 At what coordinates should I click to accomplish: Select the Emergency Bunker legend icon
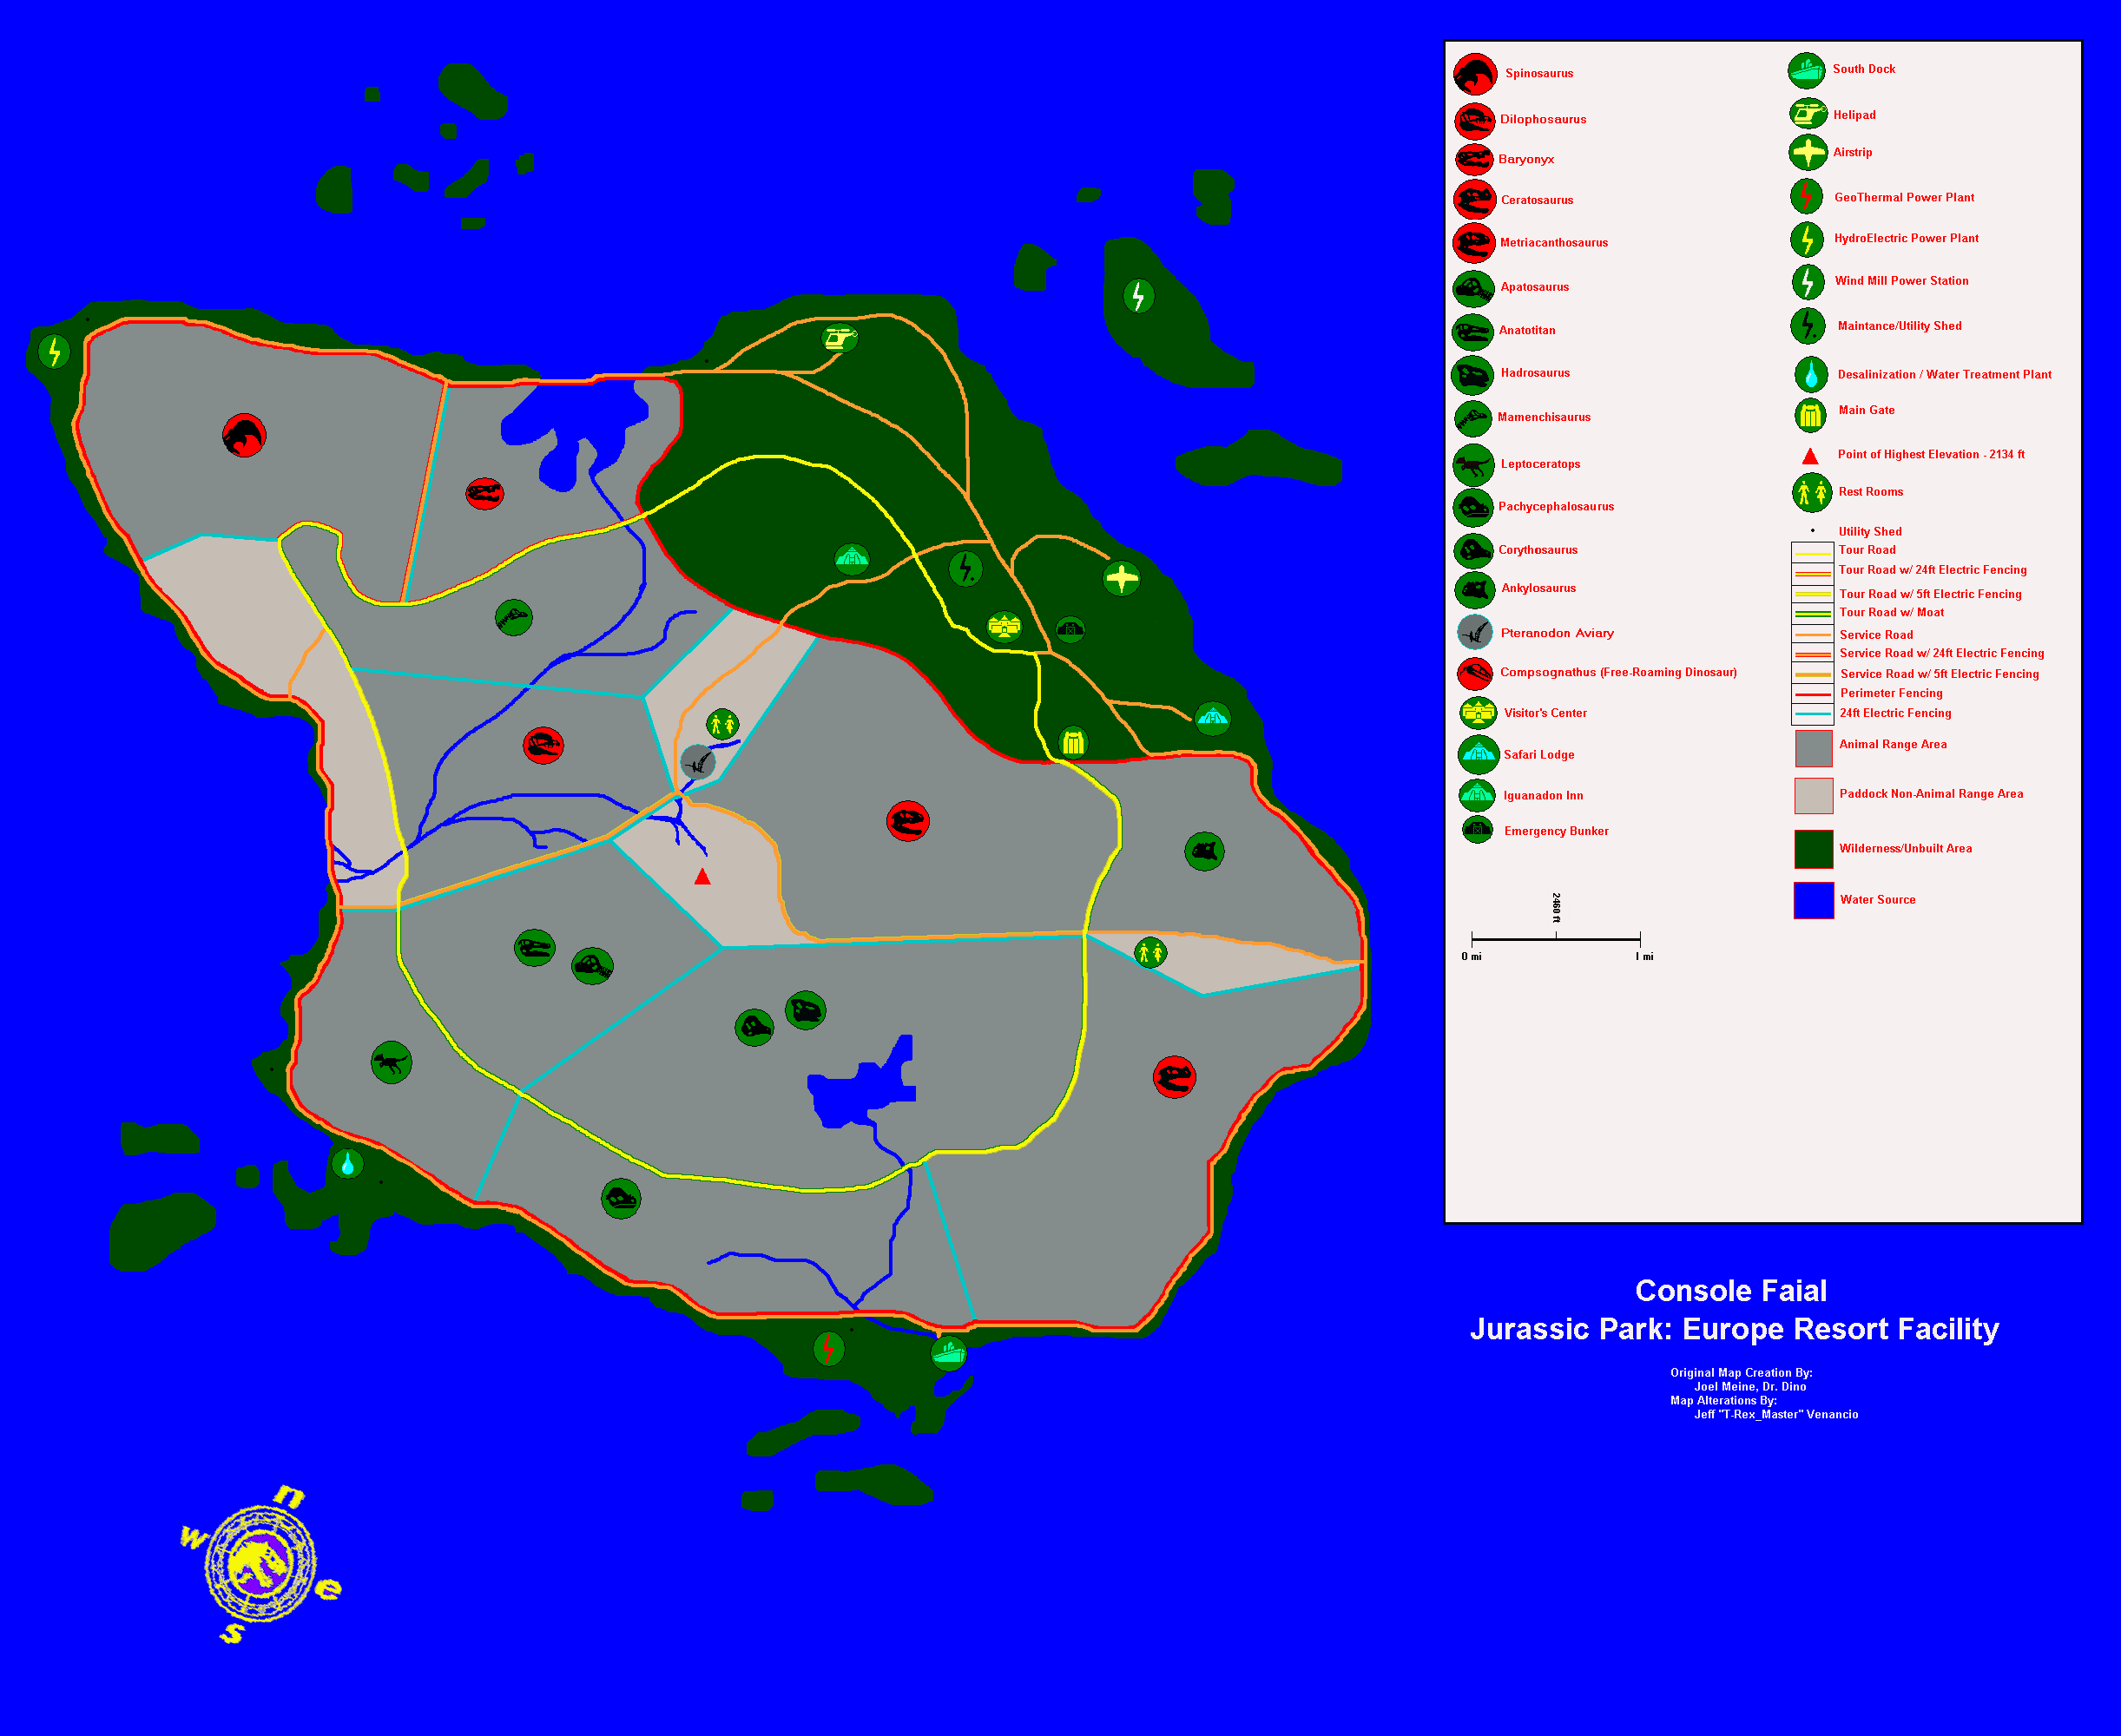[x=1477, y=830]
